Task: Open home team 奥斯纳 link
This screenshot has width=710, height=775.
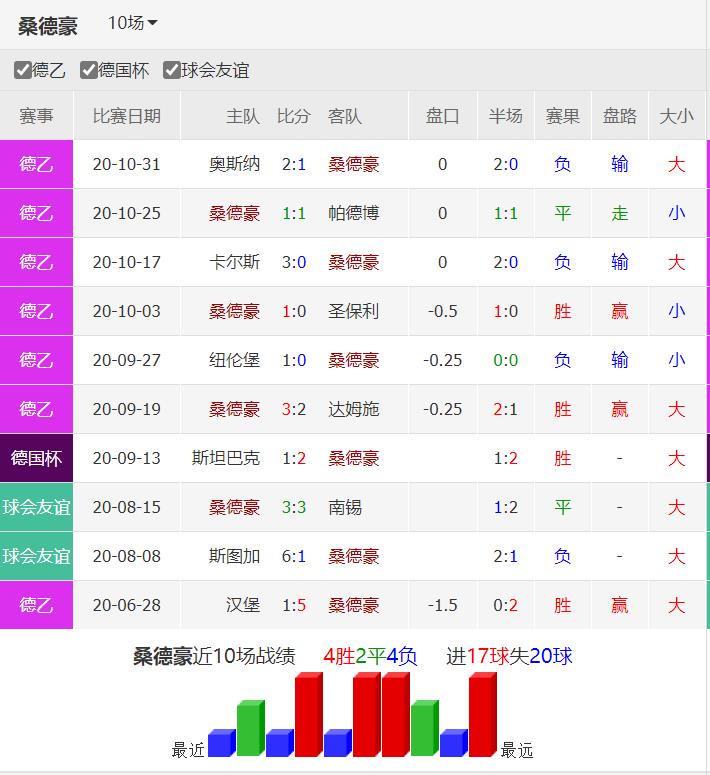Action: coord(234,164)
